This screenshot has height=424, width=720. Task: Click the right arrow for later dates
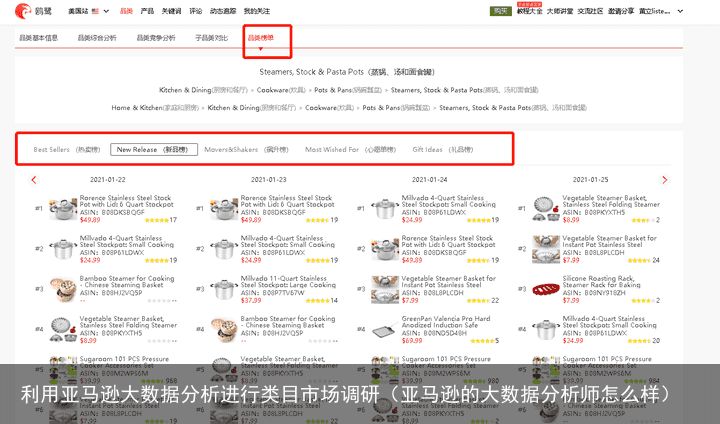coord(664,180)
